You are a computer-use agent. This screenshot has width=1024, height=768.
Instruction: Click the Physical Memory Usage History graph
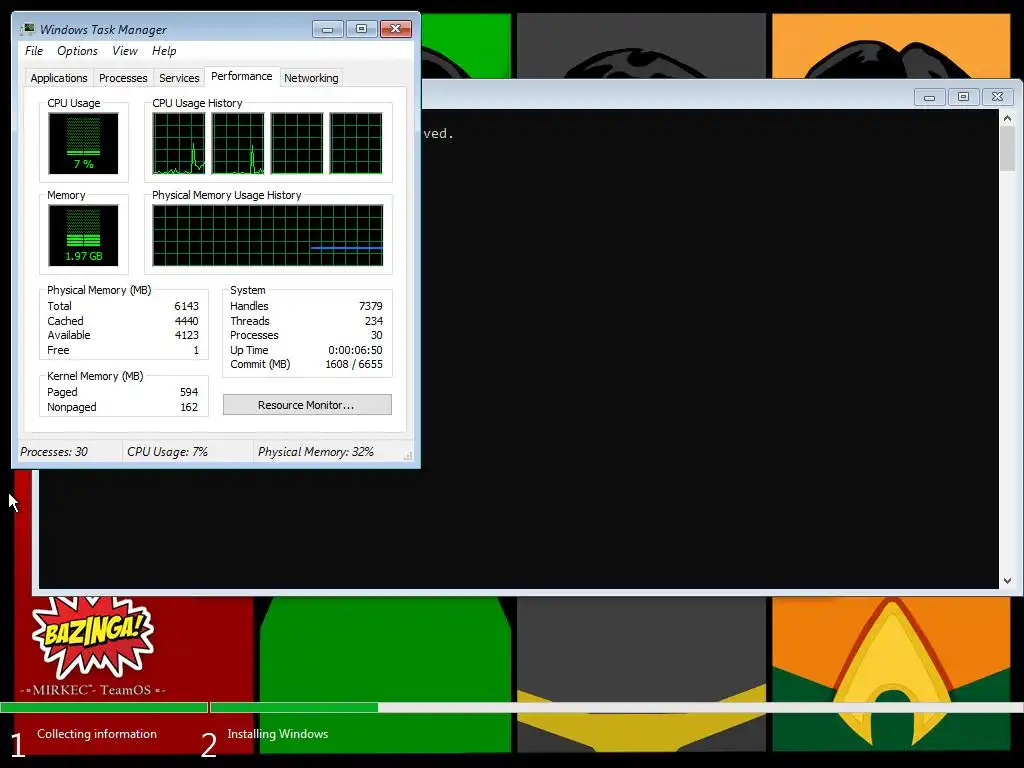tap(268, 235)
